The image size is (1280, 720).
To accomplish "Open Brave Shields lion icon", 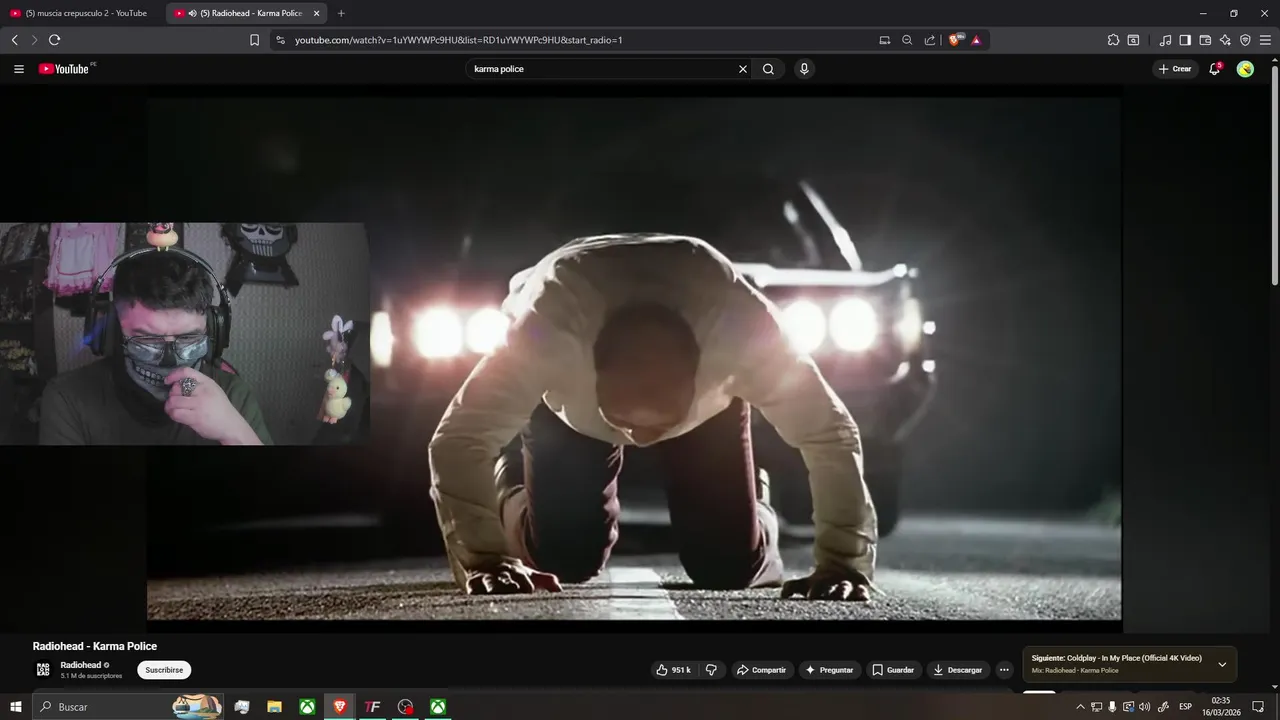I will [954, 40].
